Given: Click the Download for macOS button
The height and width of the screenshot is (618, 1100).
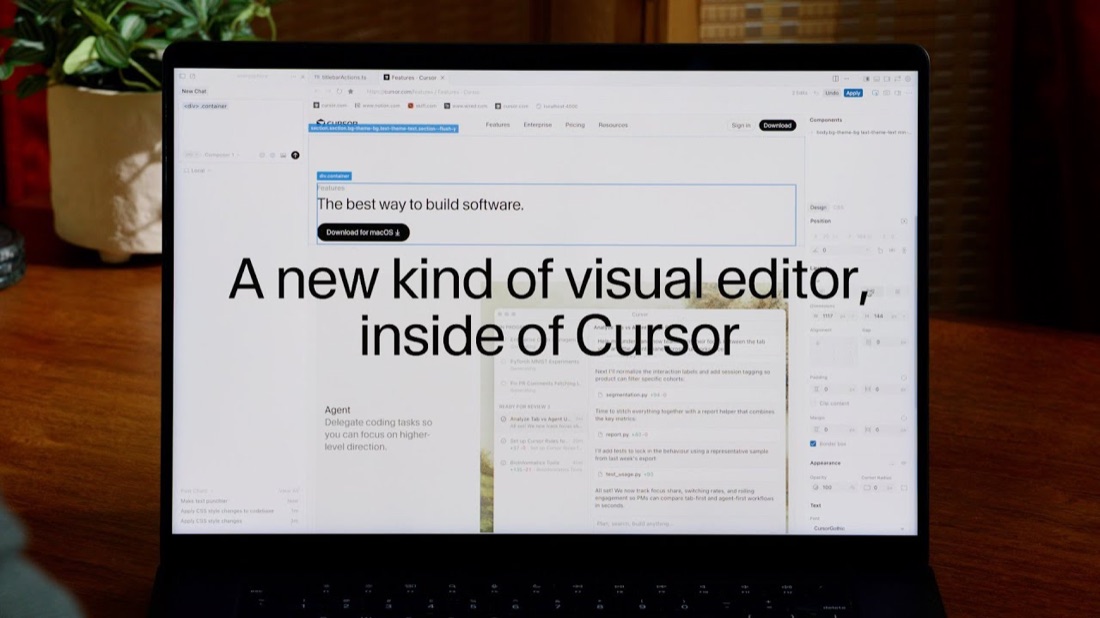Looking at the screenshot, I should click(363, 232).
